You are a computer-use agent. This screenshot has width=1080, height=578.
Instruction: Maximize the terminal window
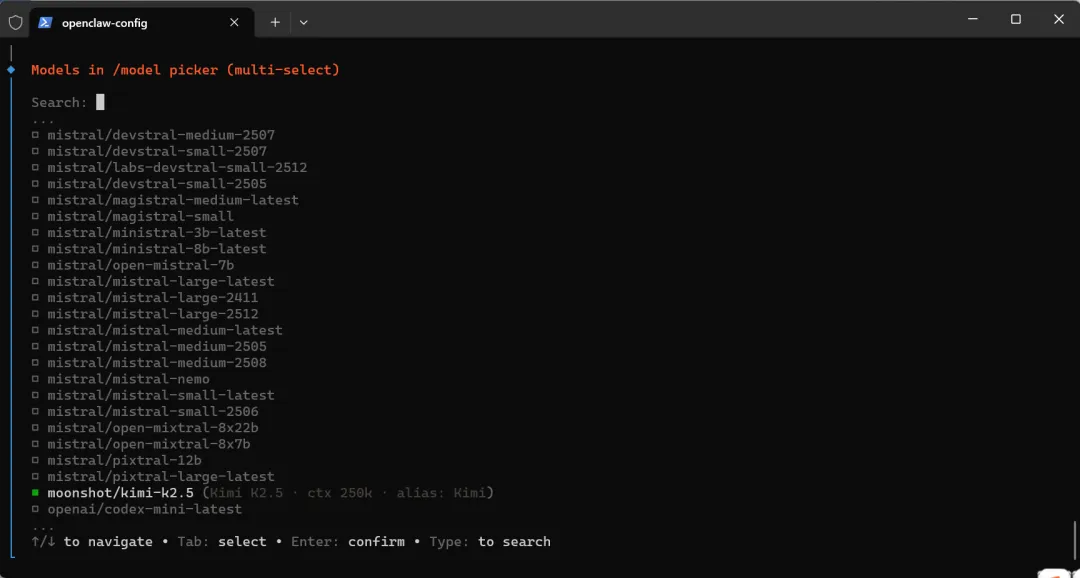pos(1015,19)
